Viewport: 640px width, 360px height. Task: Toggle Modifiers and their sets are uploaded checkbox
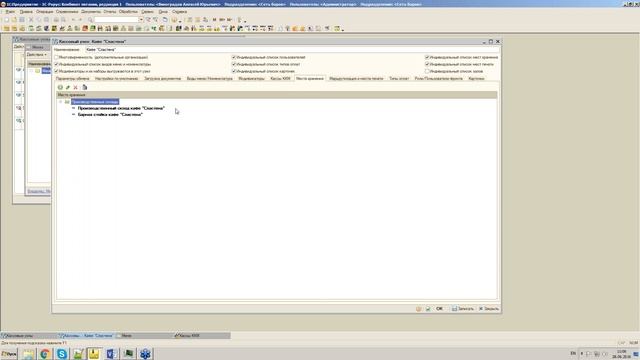tap(57, 71)
